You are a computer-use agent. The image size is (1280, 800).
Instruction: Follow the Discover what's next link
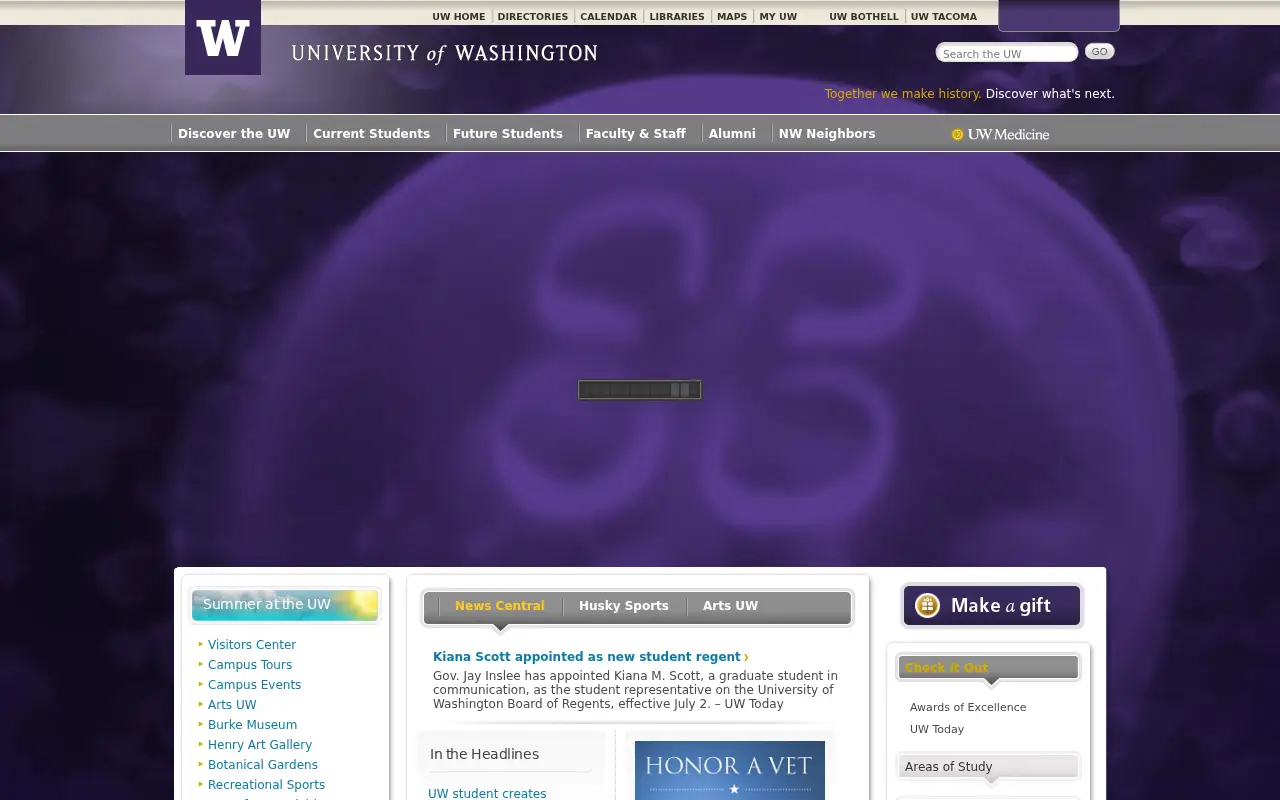point(1050,94)
